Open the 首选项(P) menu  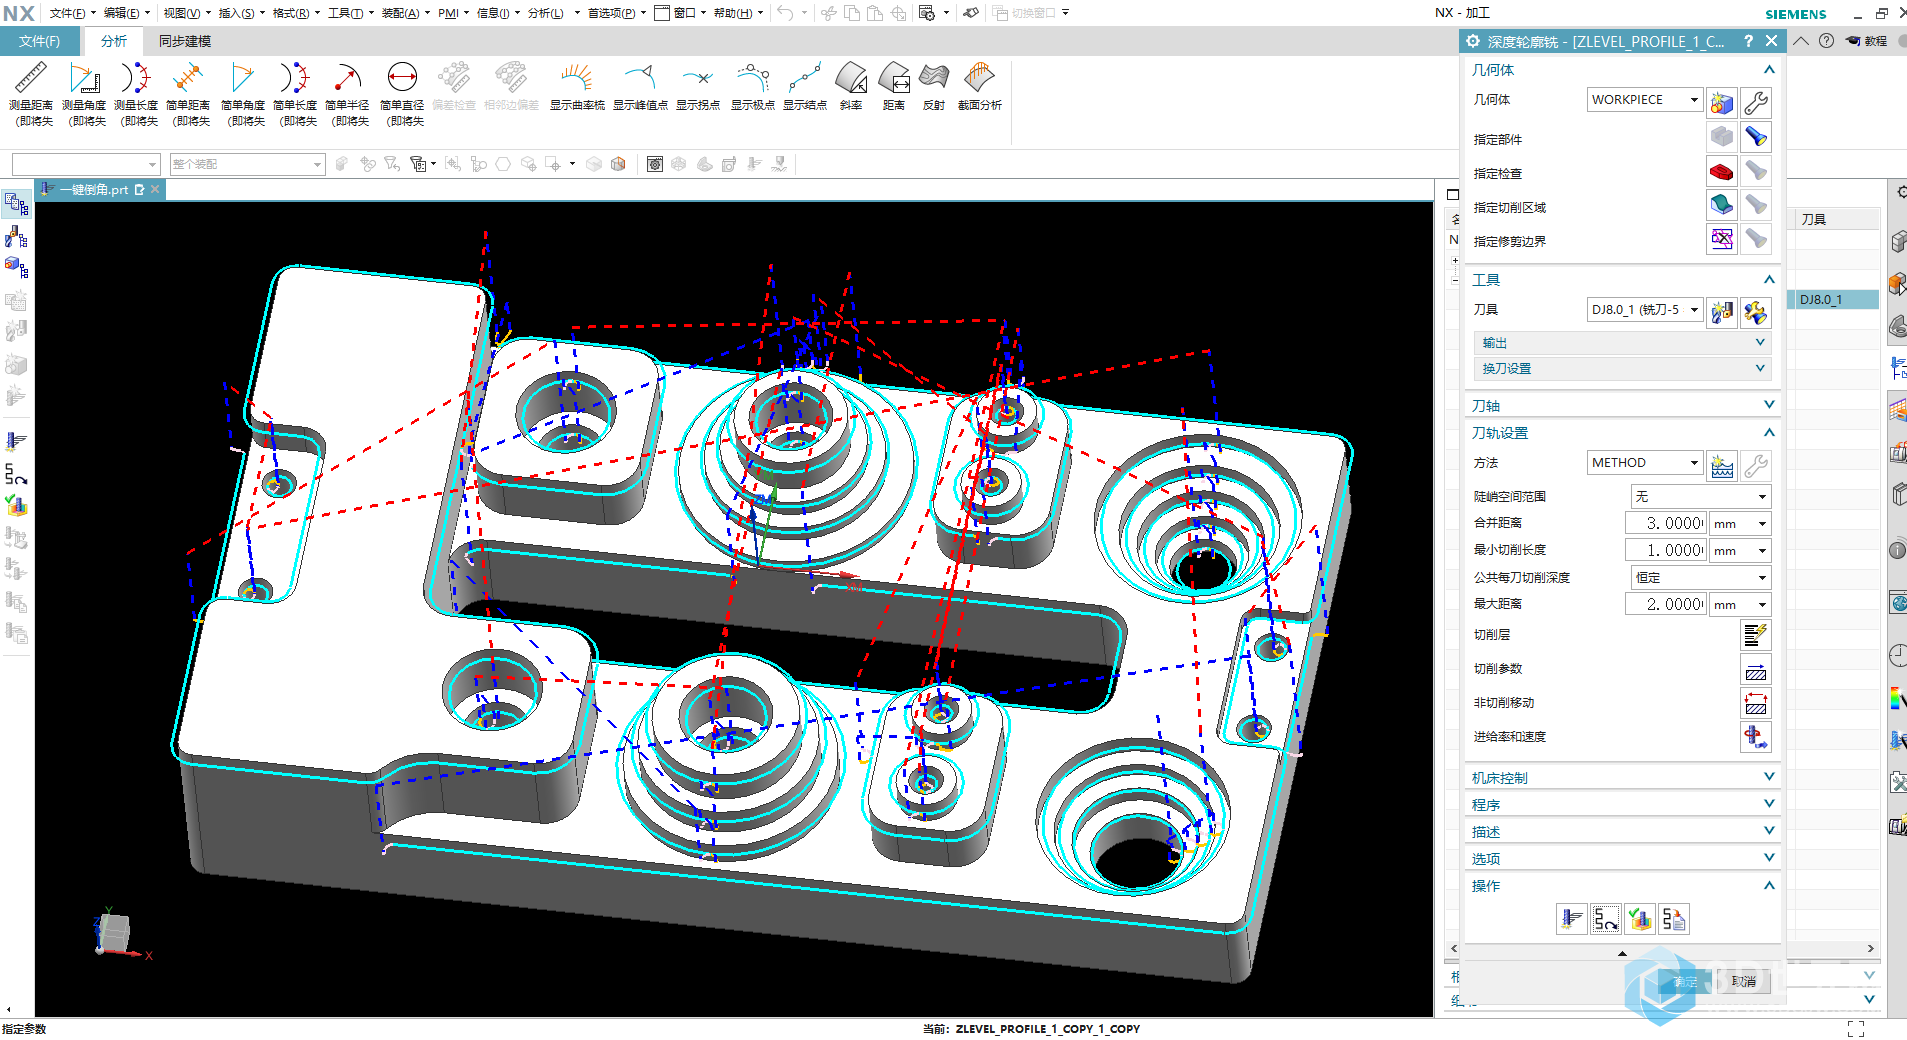pos(616,13)
